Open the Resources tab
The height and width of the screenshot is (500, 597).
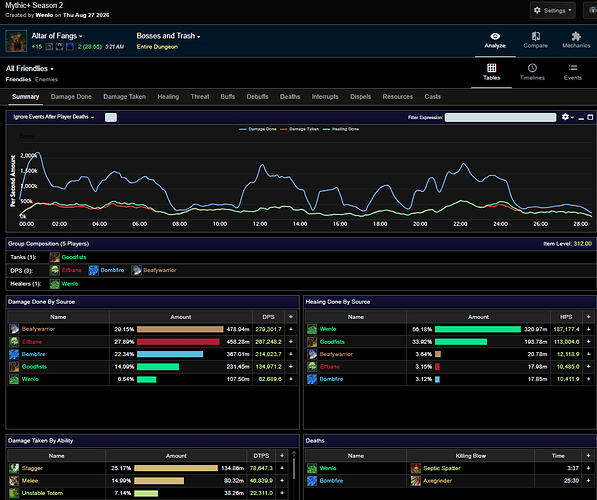pos(398,97)
